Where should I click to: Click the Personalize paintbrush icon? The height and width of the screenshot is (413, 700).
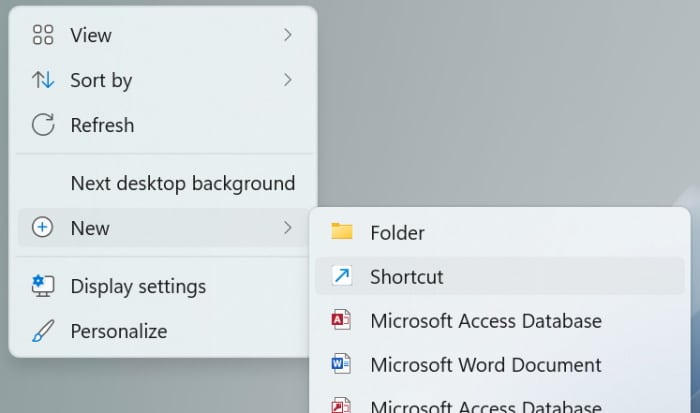(x=43, y=331)
